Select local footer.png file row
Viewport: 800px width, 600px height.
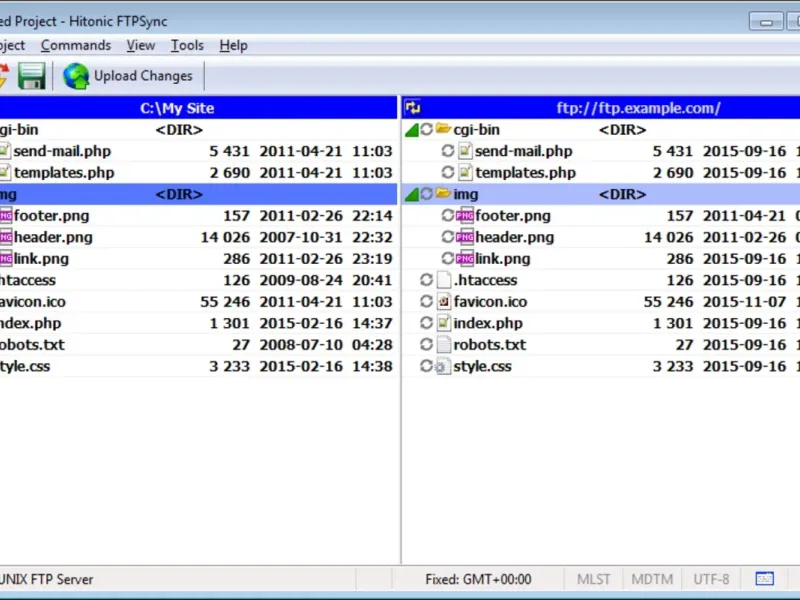click(x=198, y=216)
